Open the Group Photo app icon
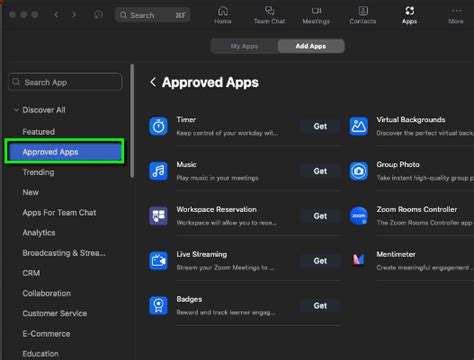 click(359, 171)
